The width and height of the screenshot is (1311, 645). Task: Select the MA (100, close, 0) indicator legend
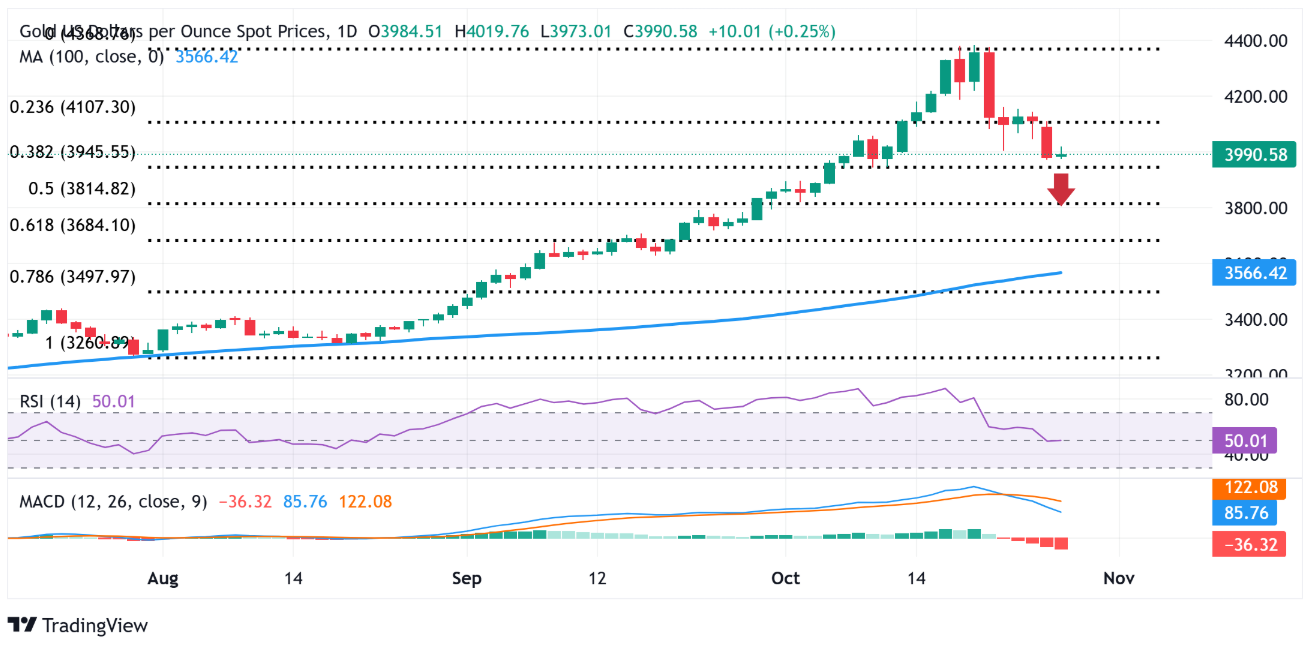94,56
